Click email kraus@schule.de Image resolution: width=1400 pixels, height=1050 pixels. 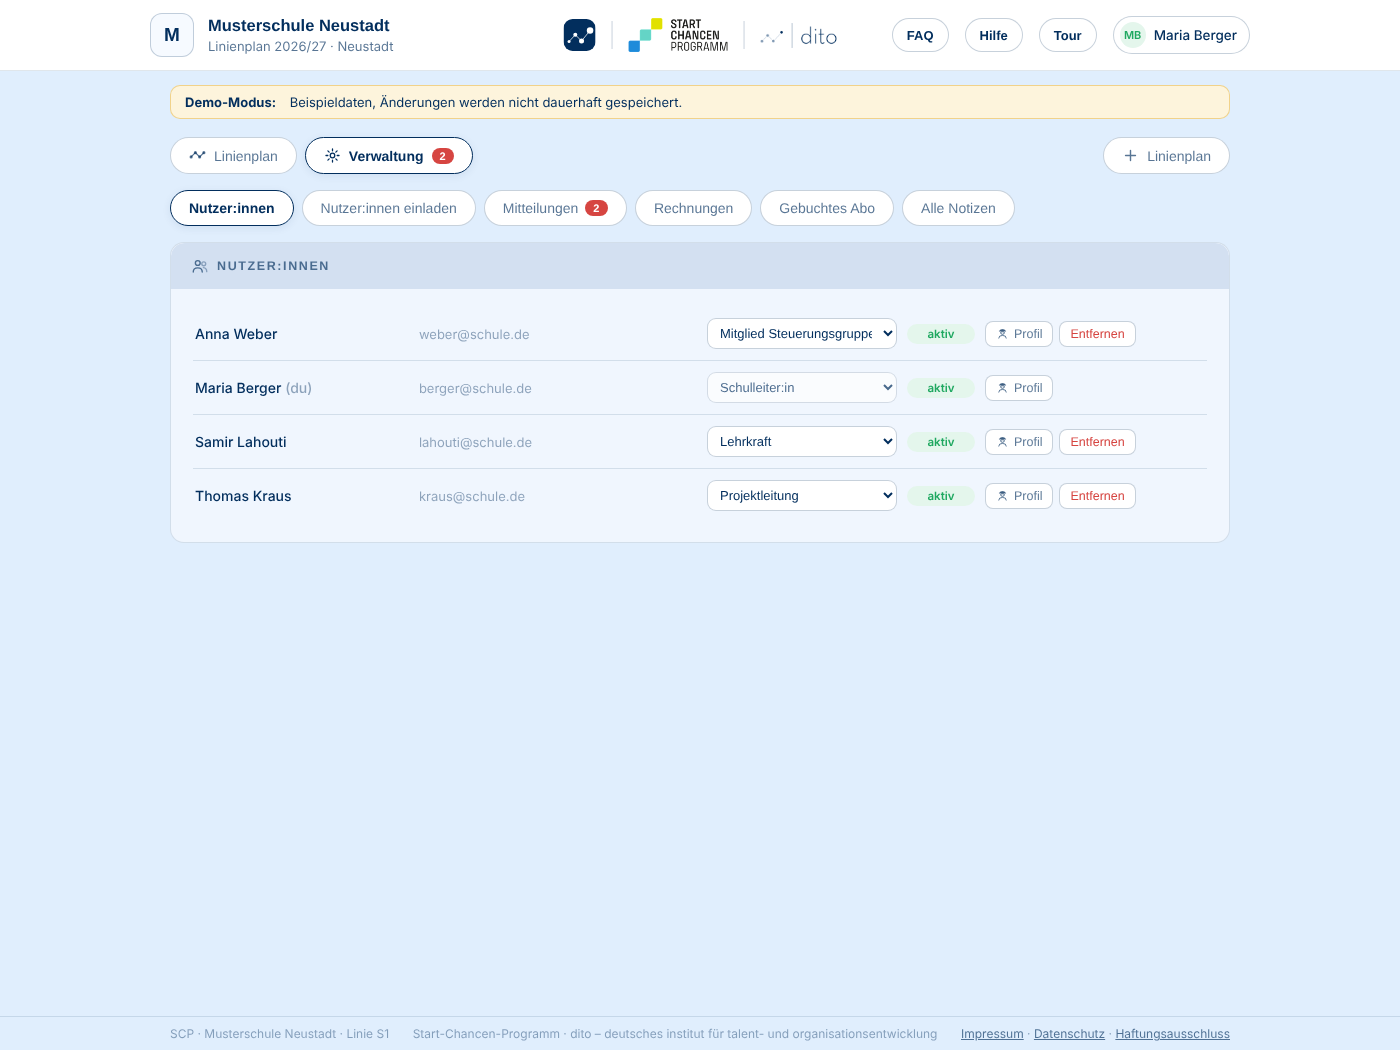472,496
